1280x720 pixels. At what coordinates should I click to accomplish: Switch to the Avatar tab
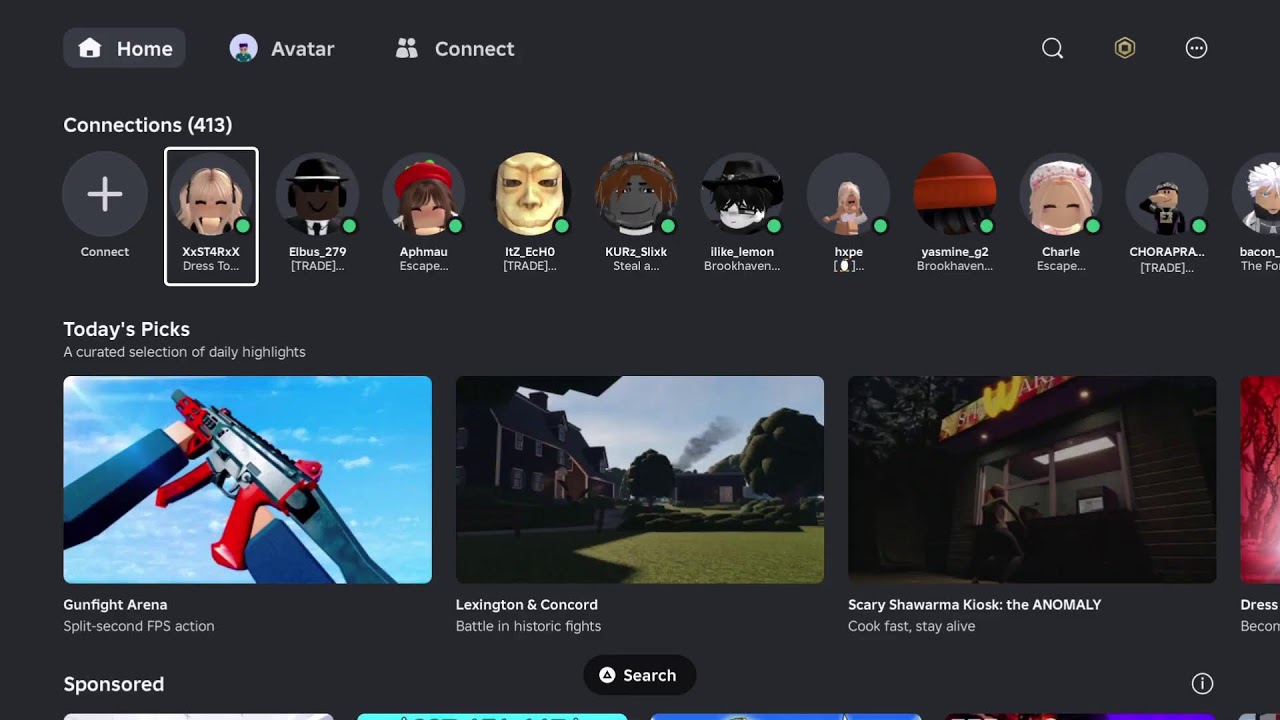(x=282, y=48)
